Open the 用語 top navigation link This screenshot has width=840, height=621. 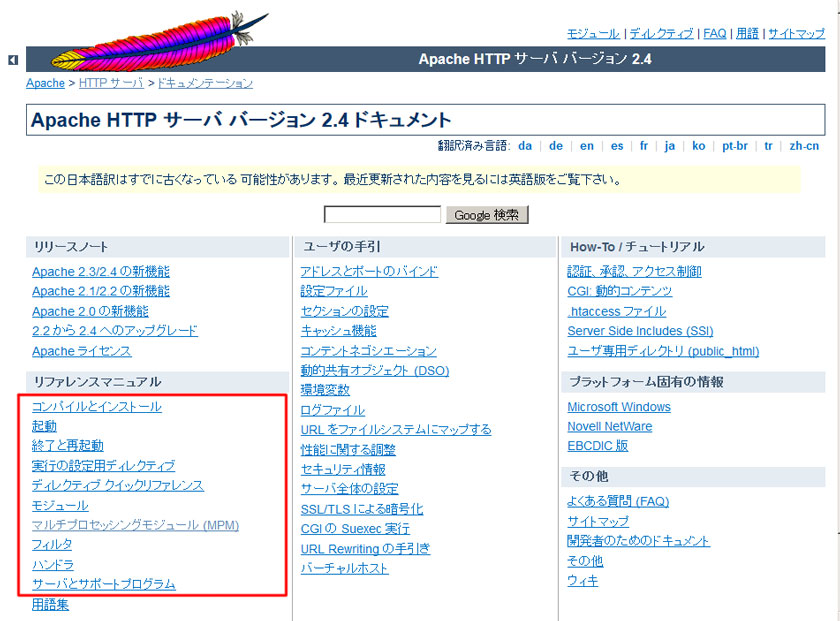coord(747,34)
